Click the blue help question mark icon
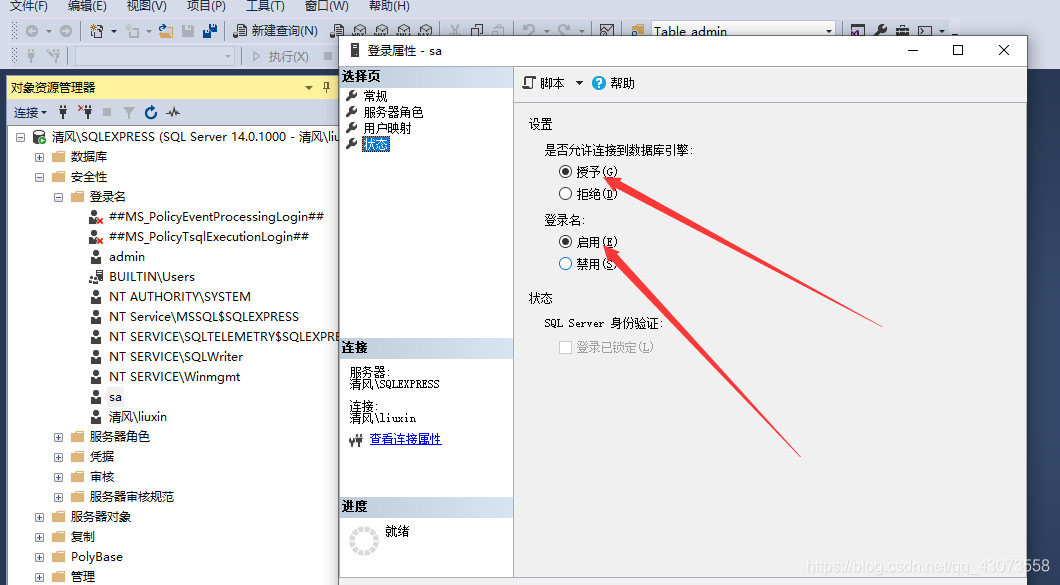1060x585 pixels. click(598, 83)
